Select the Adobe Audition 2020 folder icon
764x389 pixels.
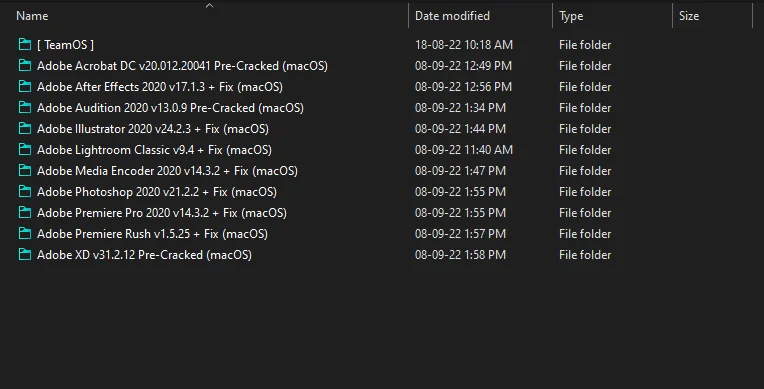pyautogui.click(x=24, y=107)
